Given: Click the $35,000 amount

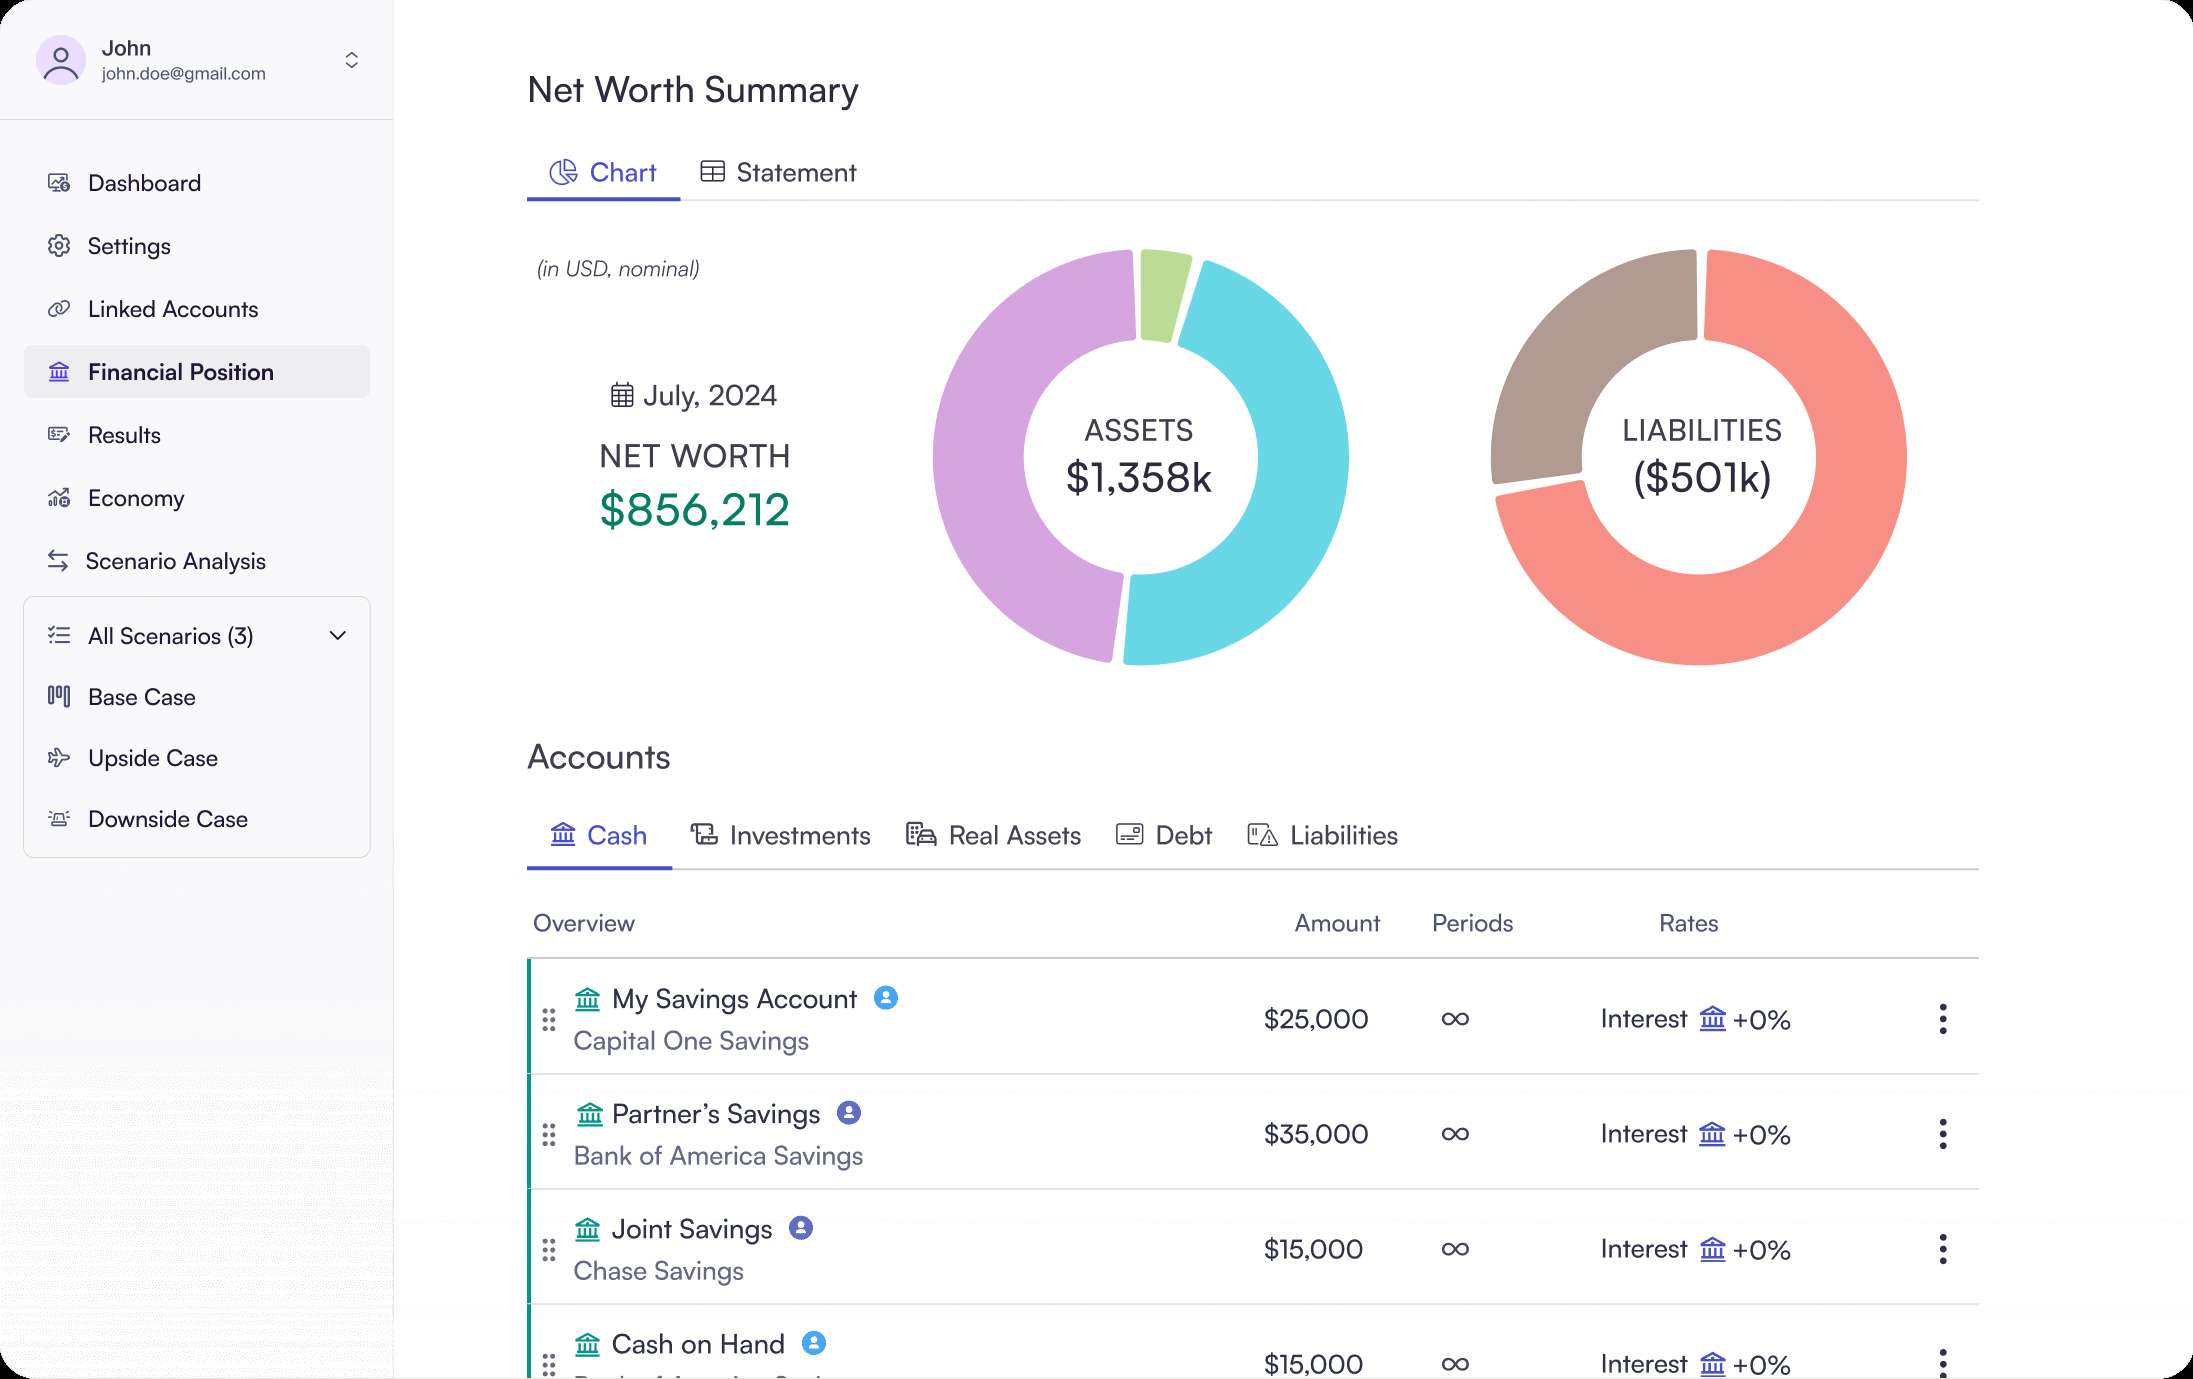Looking at the screenshot, I should tap(1316, 1134).
